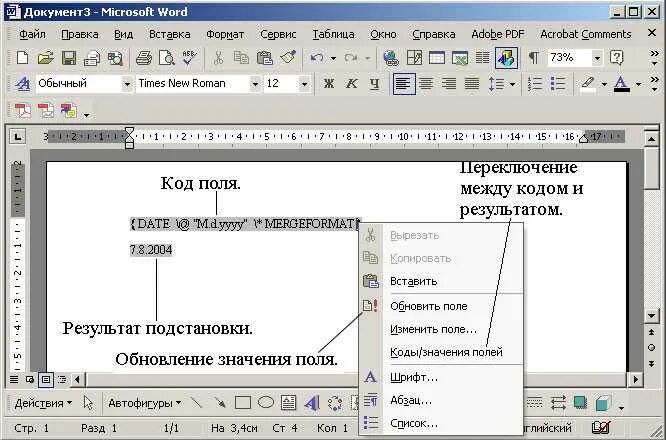Image resolution: width=666 pixels, height=440 pixels.
Task: Open the zoom 73% dropdown
Action: [597, 58]
